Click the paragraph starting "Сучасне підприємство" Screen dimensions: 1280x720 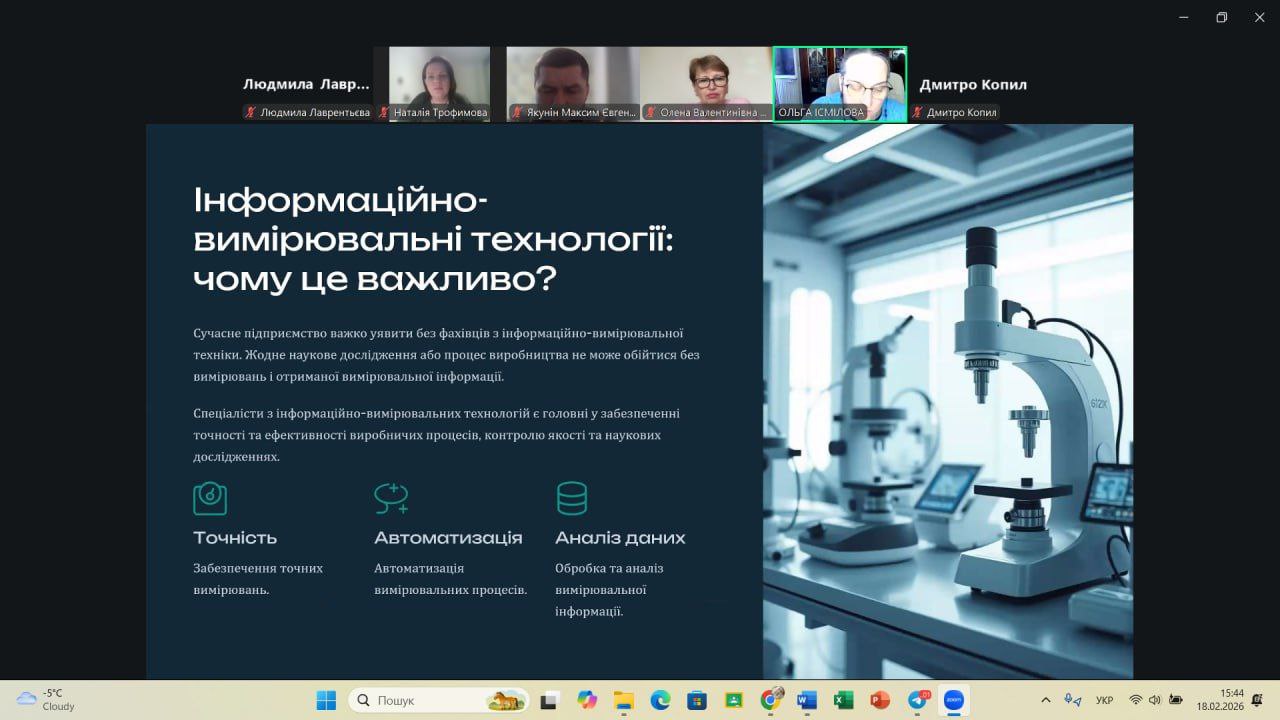click(446, 354)
